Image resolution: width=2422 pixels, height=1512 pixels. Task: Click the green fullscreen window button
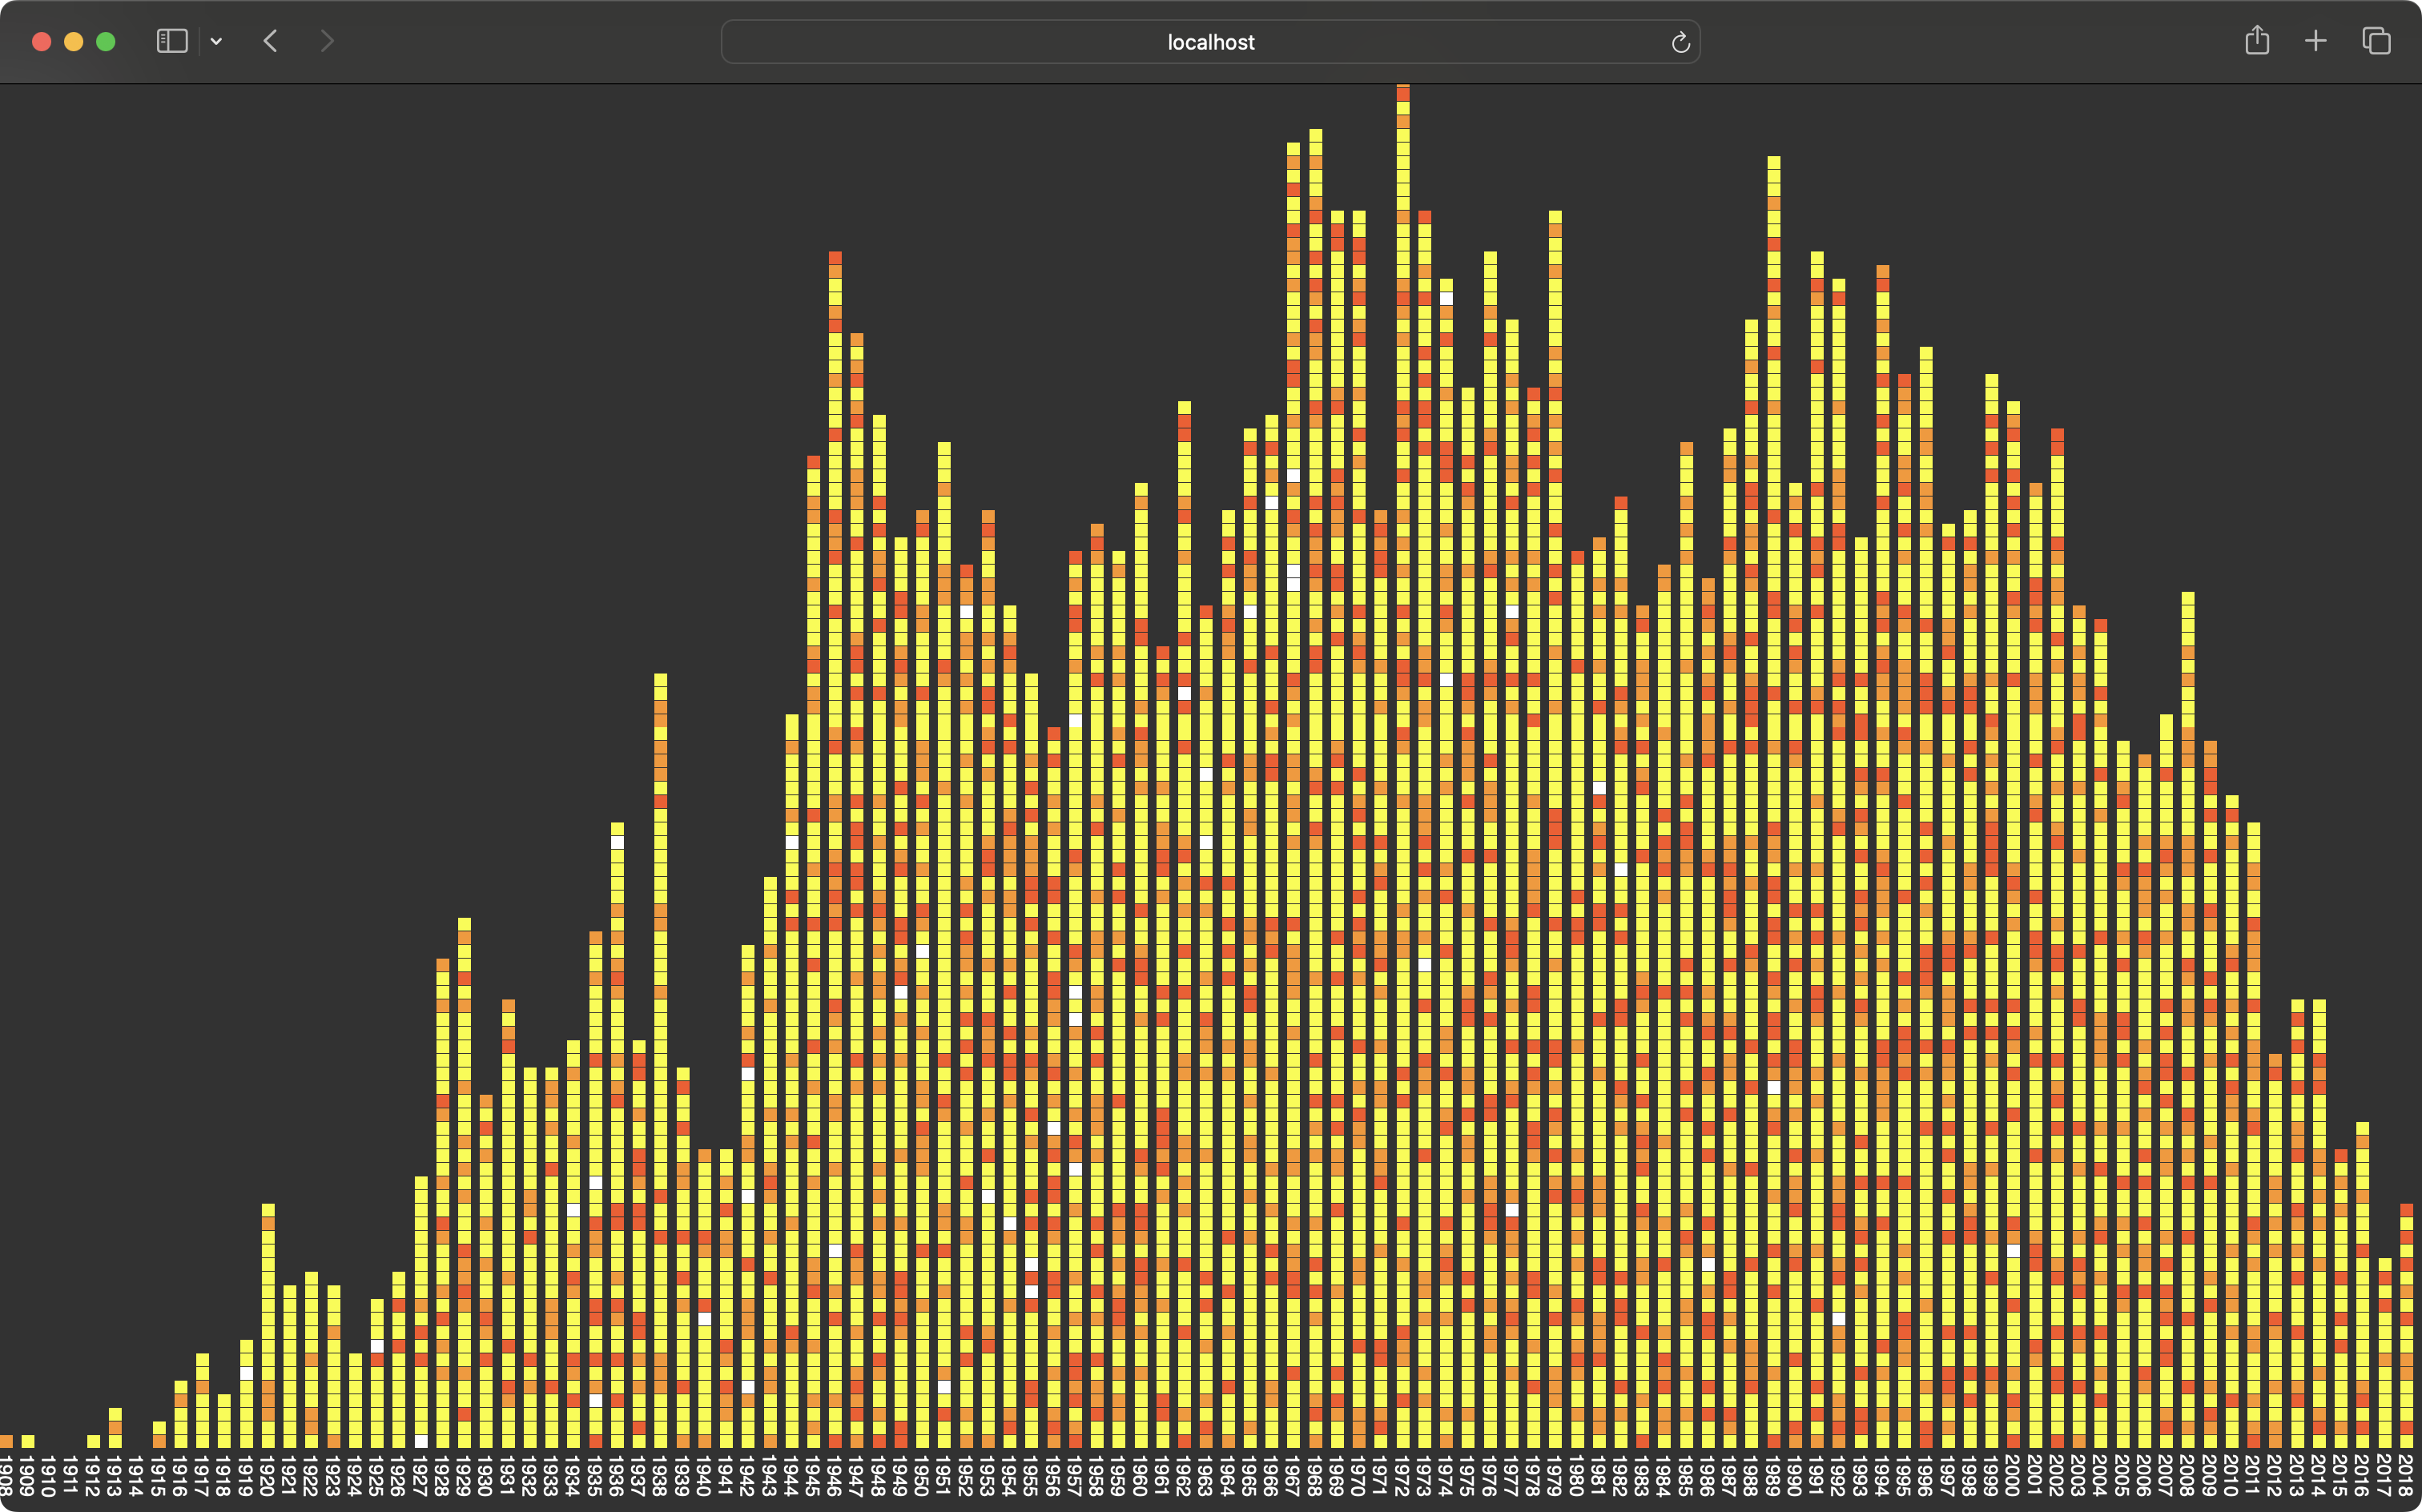(x=105, y=41)
